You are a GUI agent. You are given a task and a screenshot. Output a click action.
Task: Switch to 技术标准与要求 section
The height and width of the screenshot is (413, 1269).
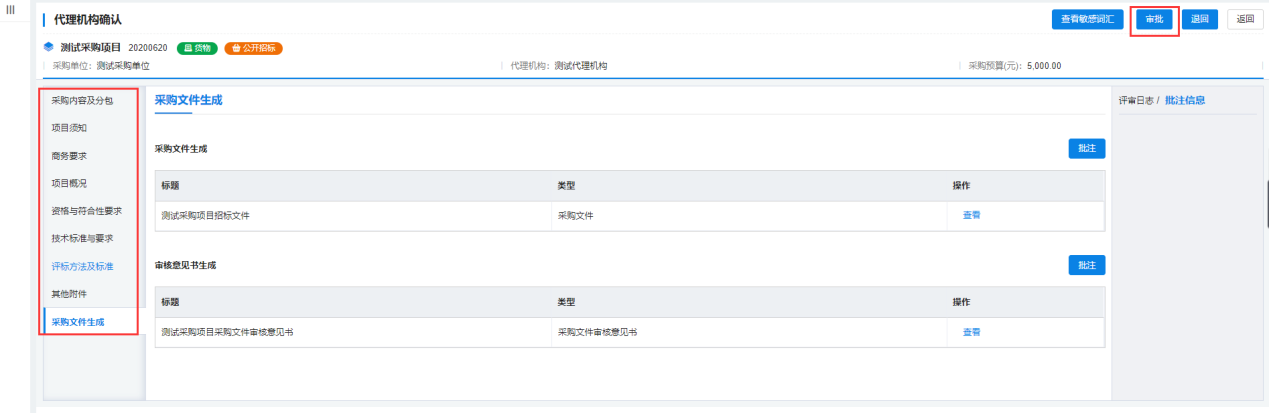pyautogui.click(x=82, y=238)
